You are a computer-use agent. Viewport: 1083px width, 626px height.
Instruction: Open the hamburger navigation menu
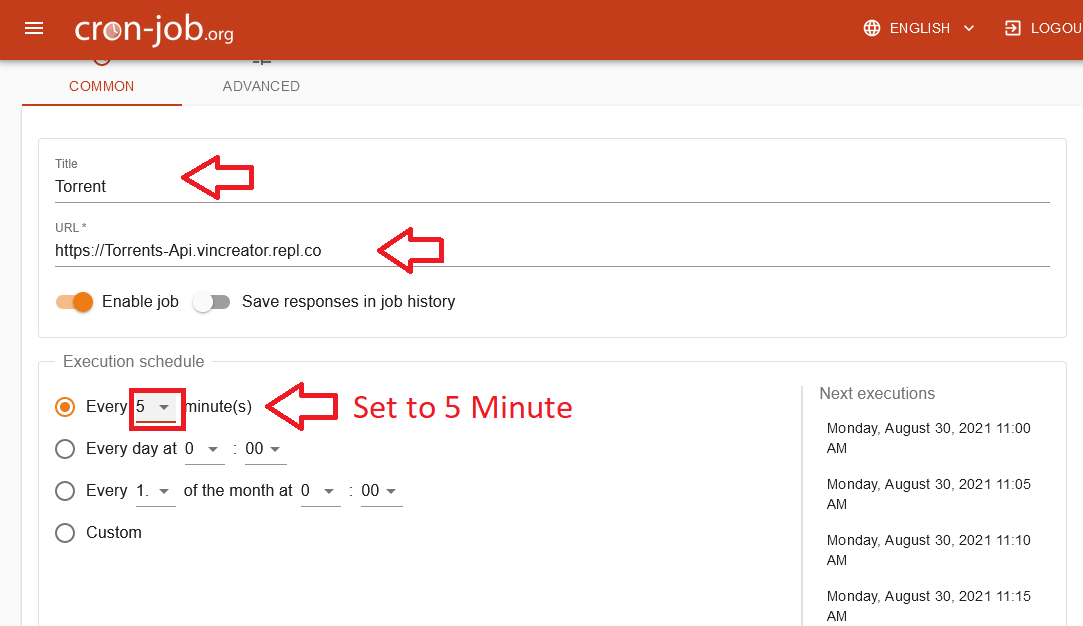pos(34,28)
